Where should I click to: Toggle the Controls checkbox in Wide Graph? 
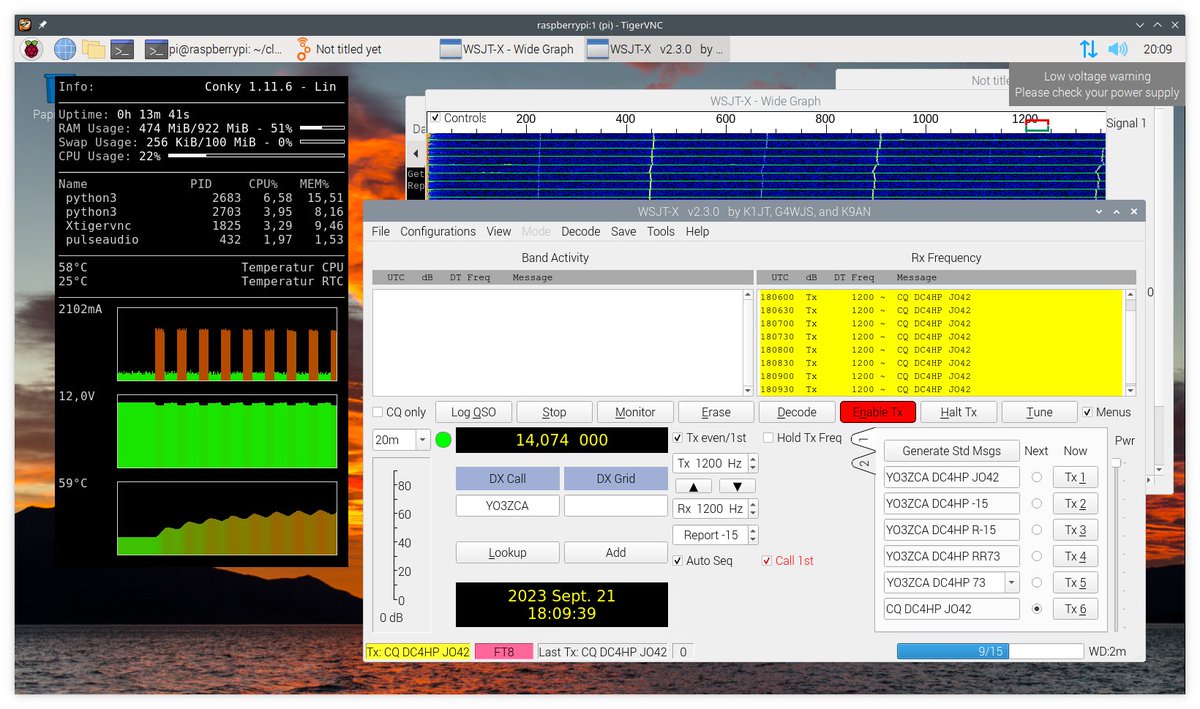tap(435, 118)
